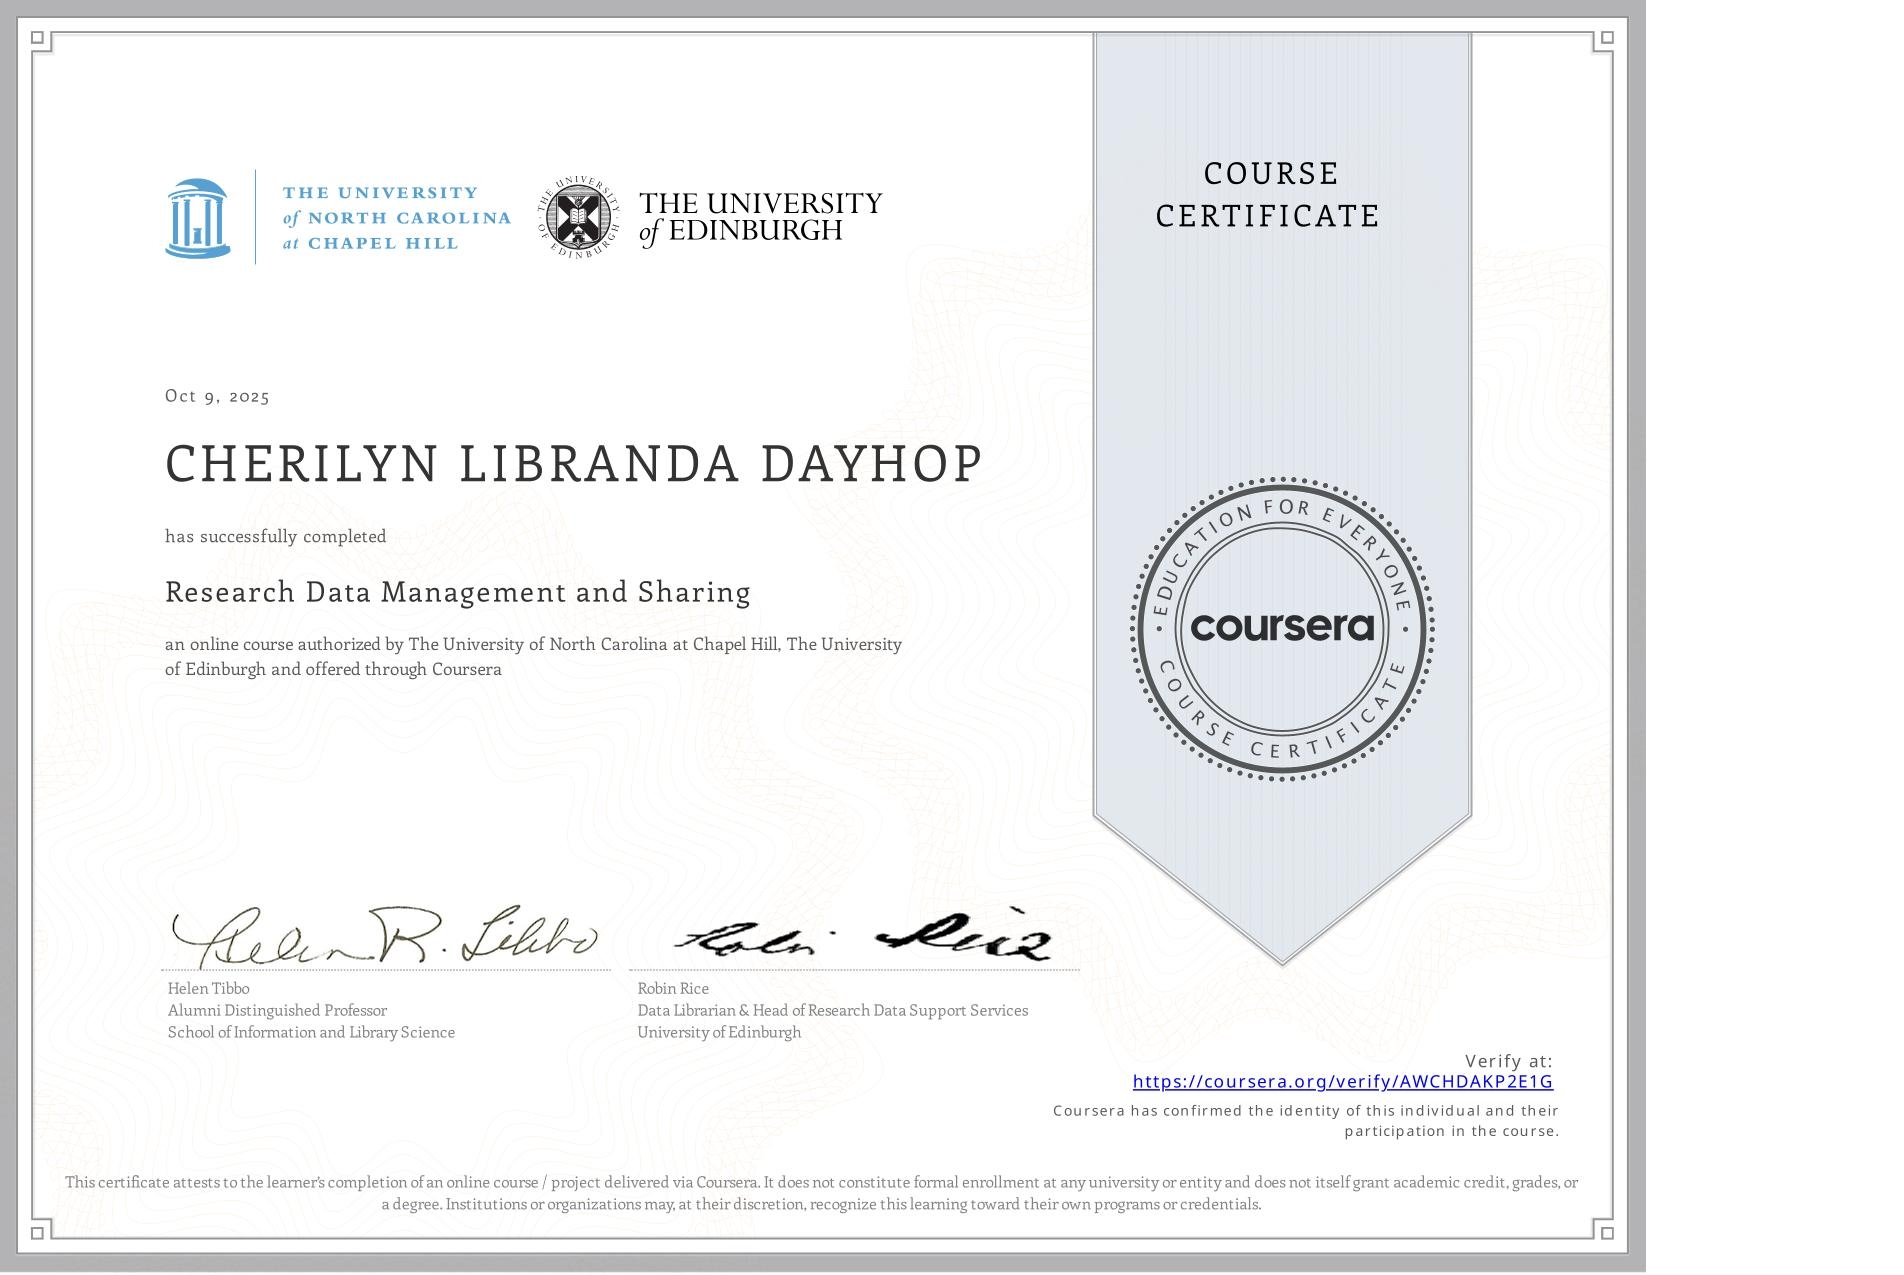Click the certificate disclaimer at the bottom
This screenshot has width=1904, height=1275.
[822, 1193]
